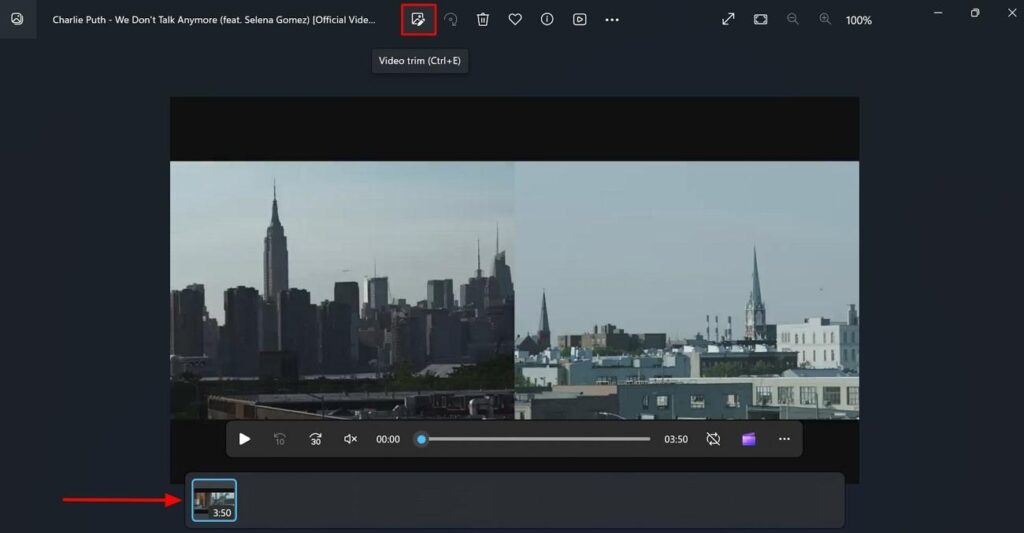The image size is (1024, 533).
Task: Open file info panel
Action: click(x=547, y=20)
